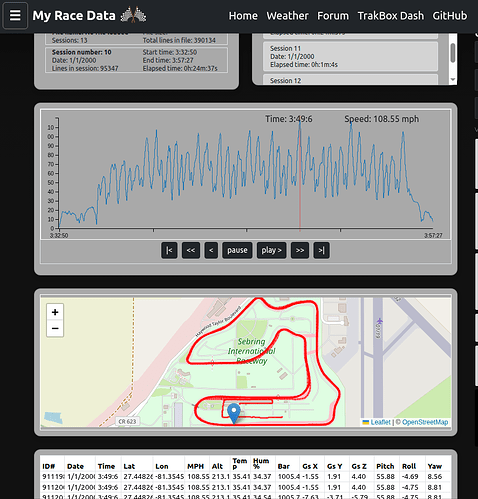Click the MPH column header
The image size is (478, 499).
coord(196,466)
